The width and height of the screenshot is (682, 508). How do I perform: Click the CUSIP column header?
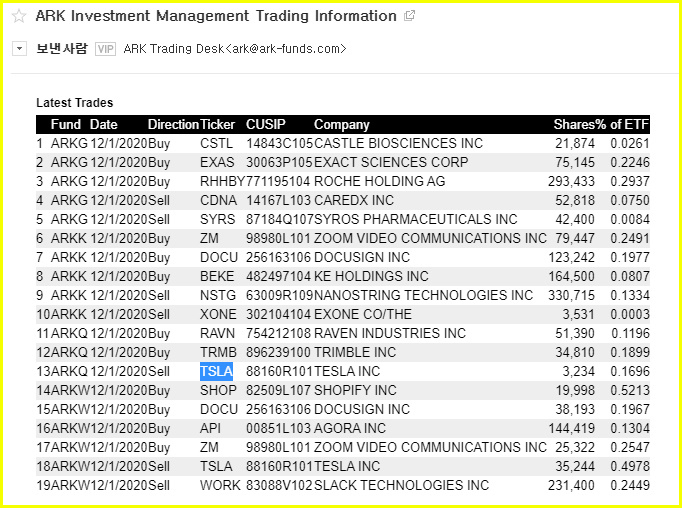[x=266, y=124]
